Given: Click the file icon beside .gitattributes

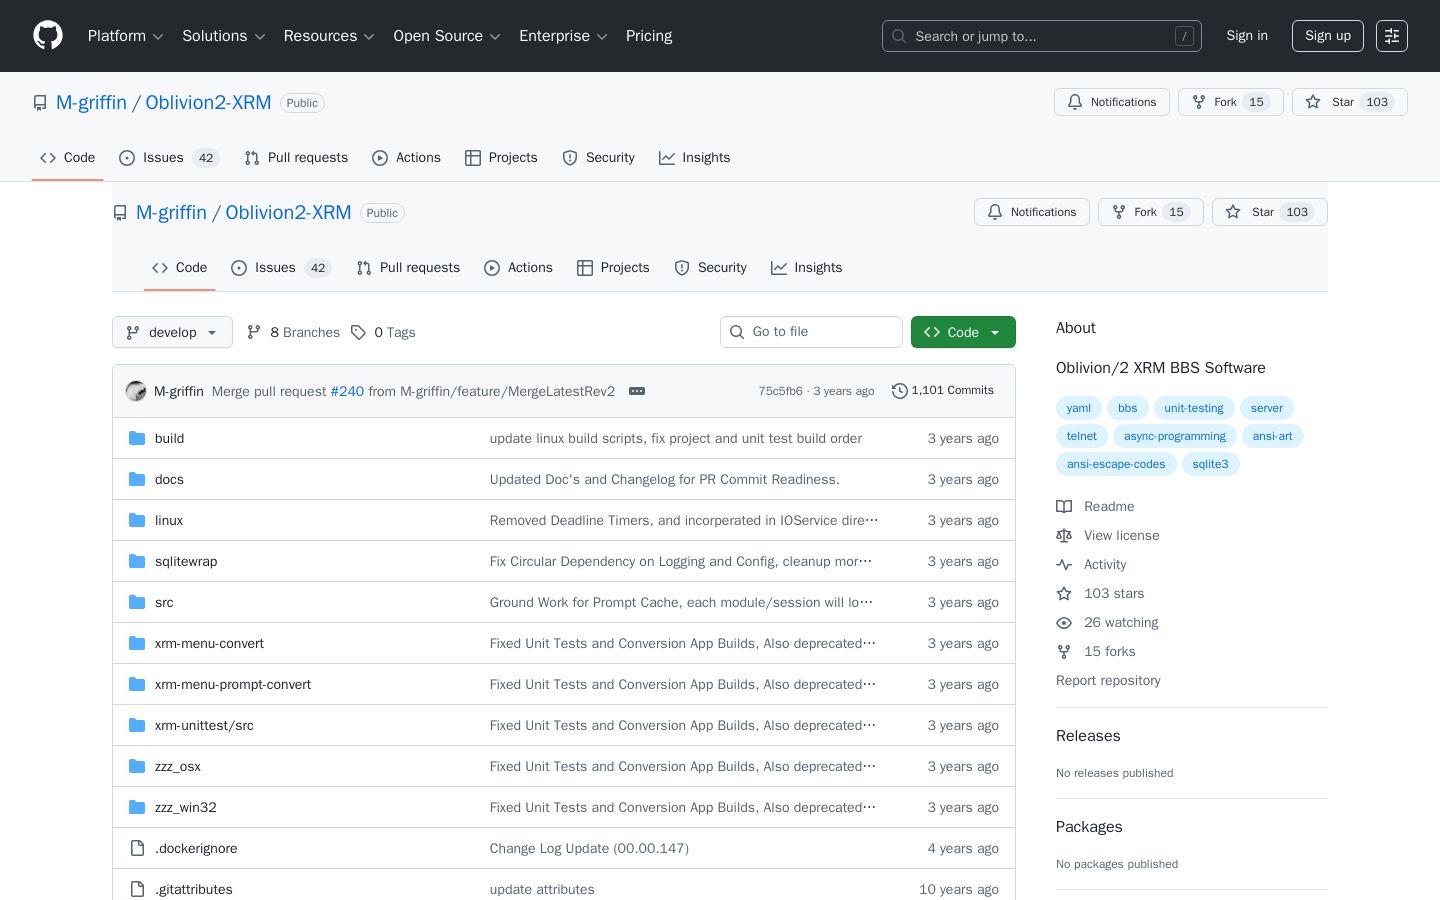Looking at the screenshot, I should pos(137,889).
